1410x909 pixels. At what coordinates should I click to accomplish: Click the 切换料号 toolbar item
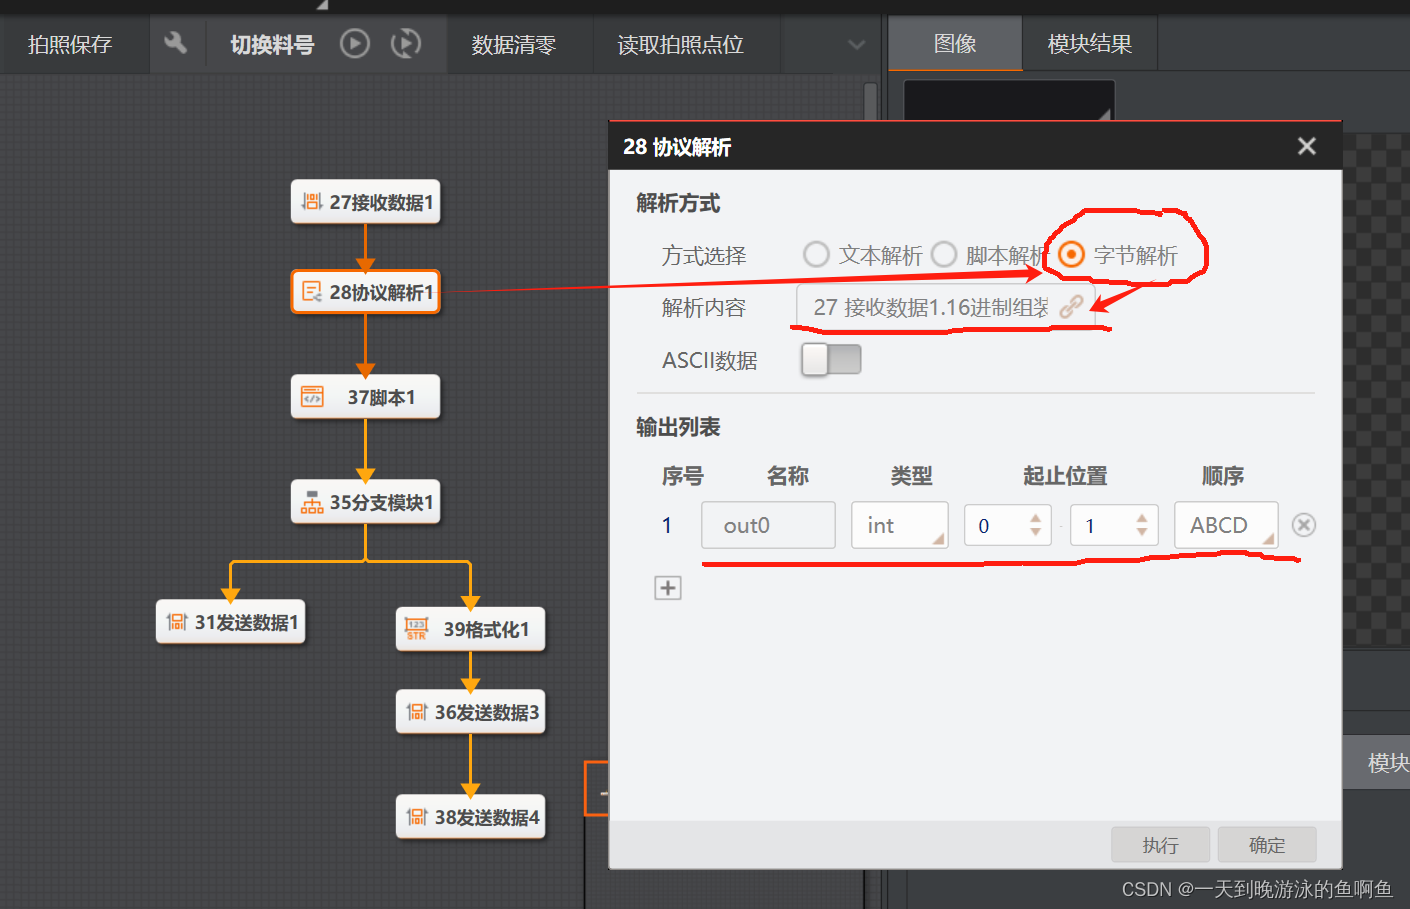click(272, 44)
